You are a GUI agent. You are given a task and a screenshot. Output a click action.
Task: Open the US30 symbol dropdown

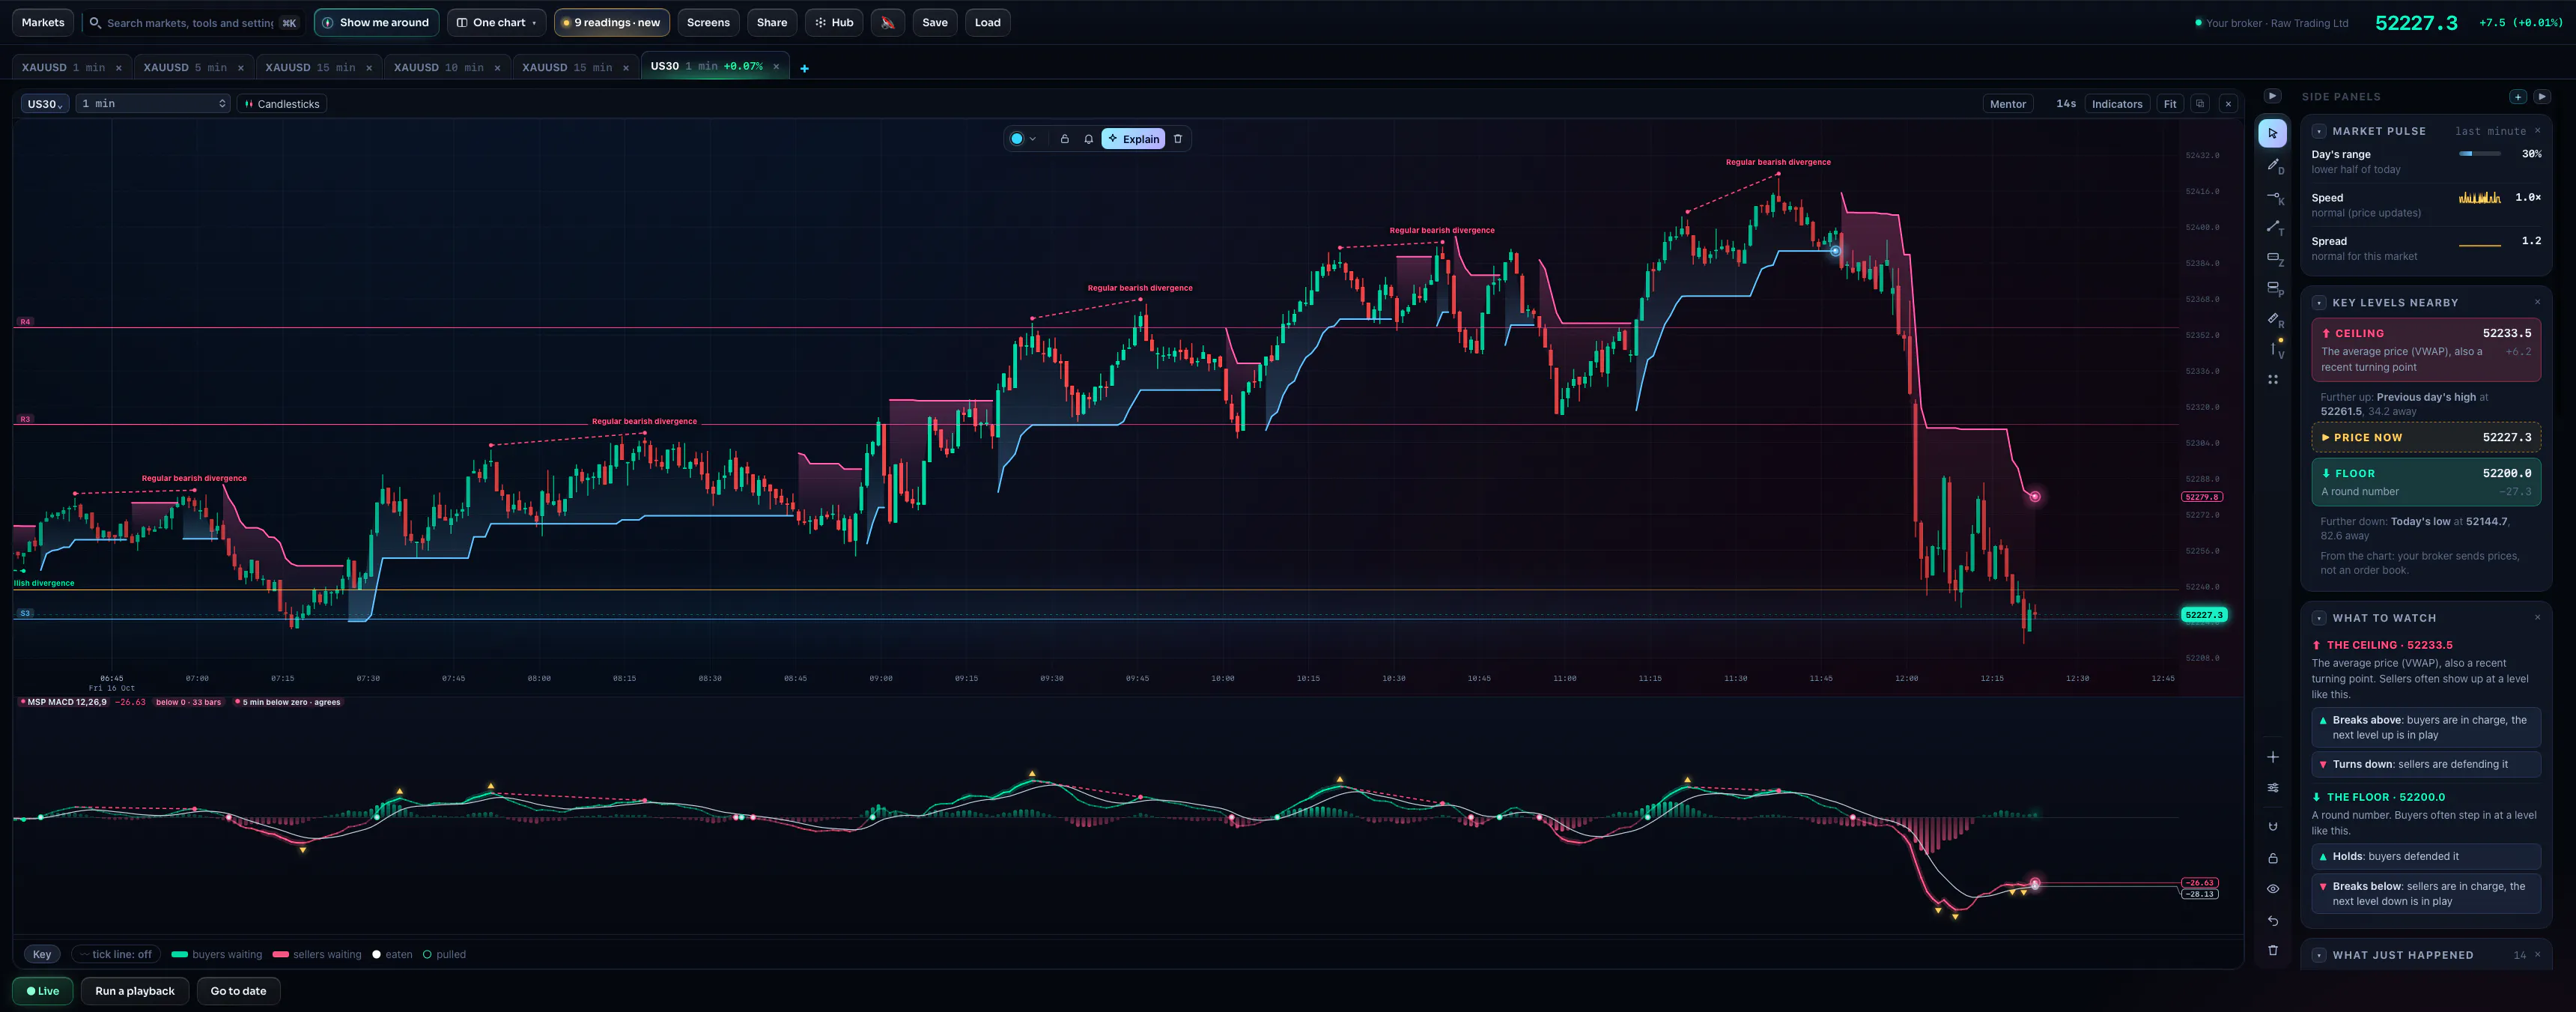(x=45, y=104)
